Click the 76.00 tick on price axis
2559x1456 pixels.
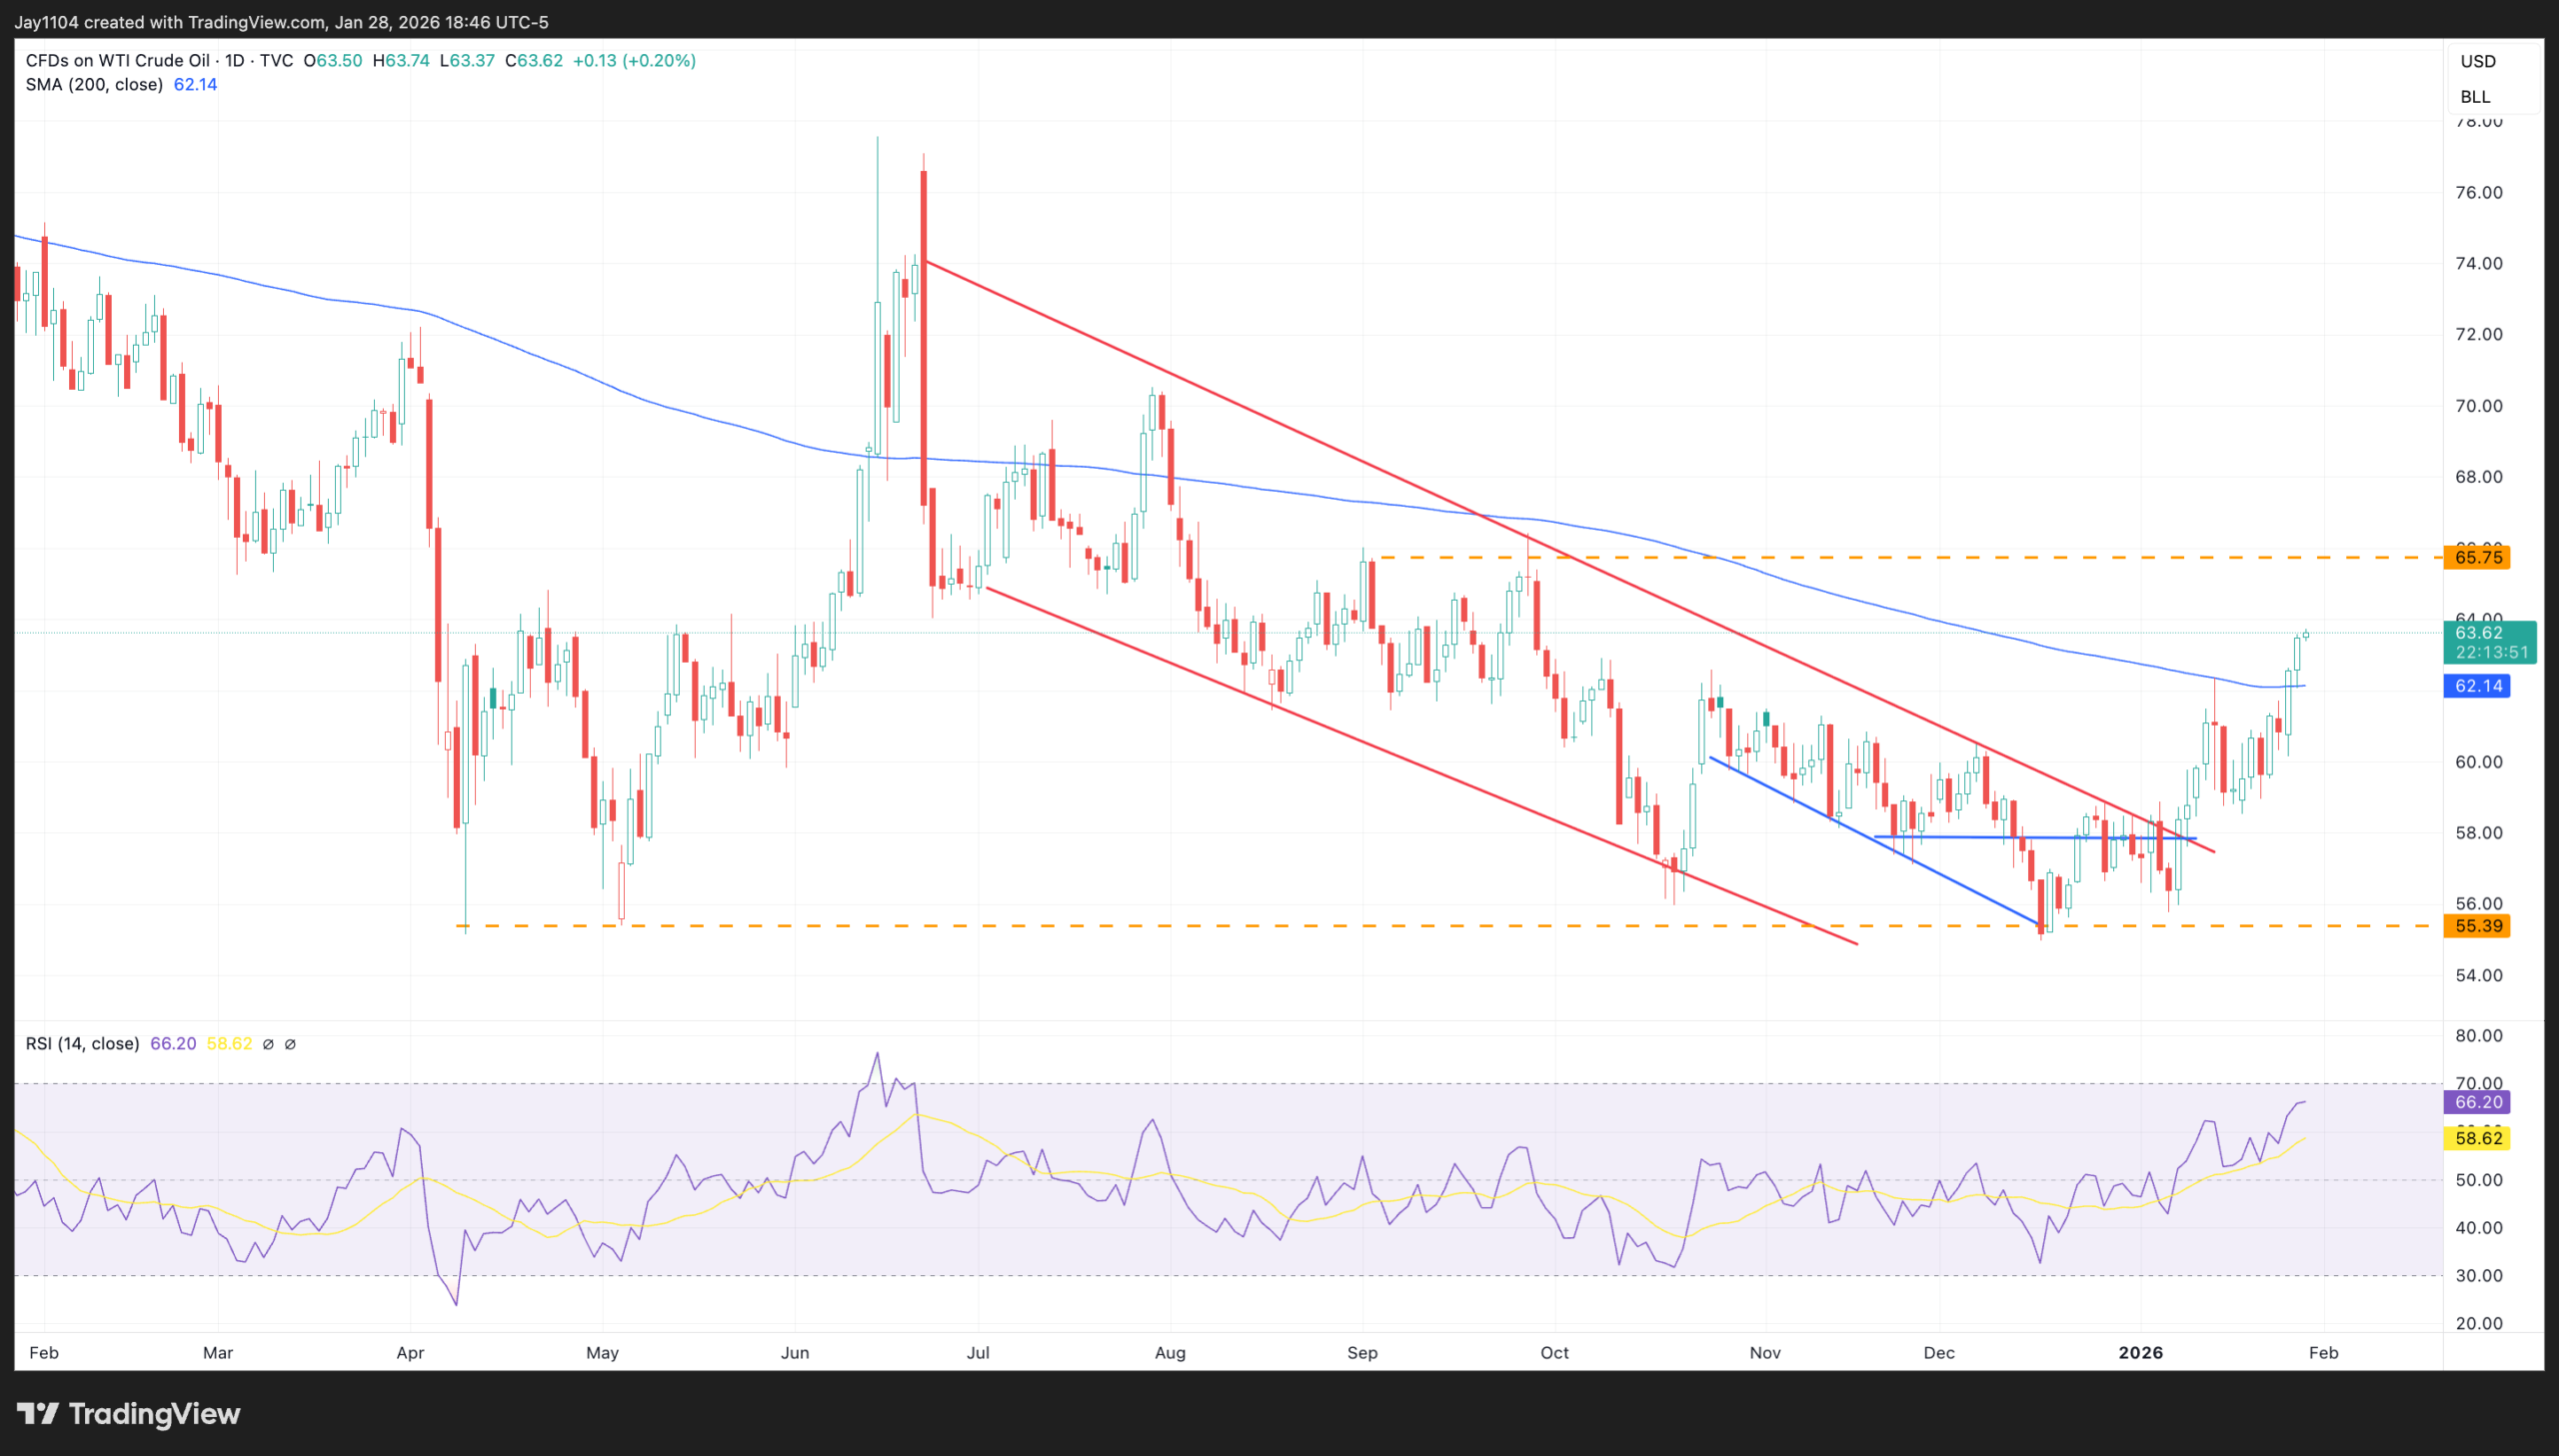click(2478, 192)
